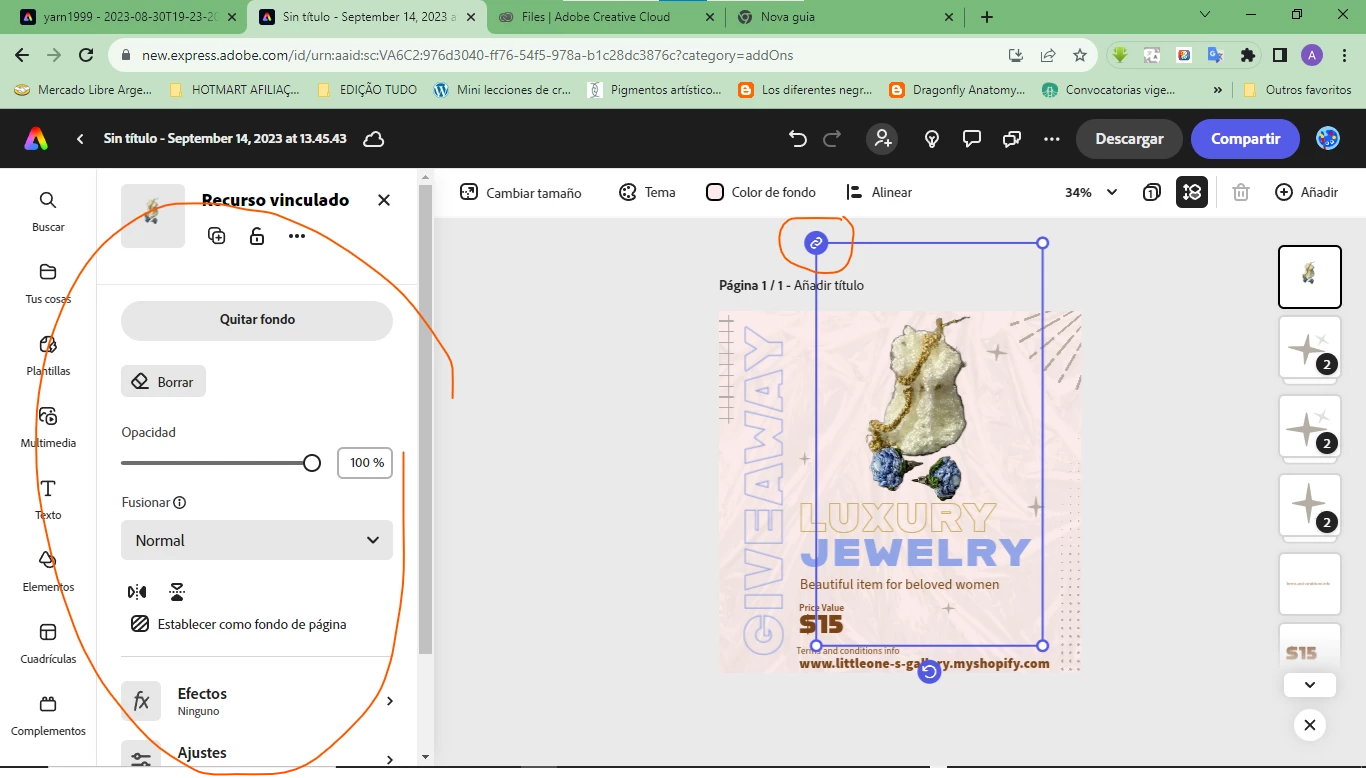The width and height of the screenshot is (1366, 778).
Task: Bookmark page with star icon
Action: click(x=1080, y=55)
